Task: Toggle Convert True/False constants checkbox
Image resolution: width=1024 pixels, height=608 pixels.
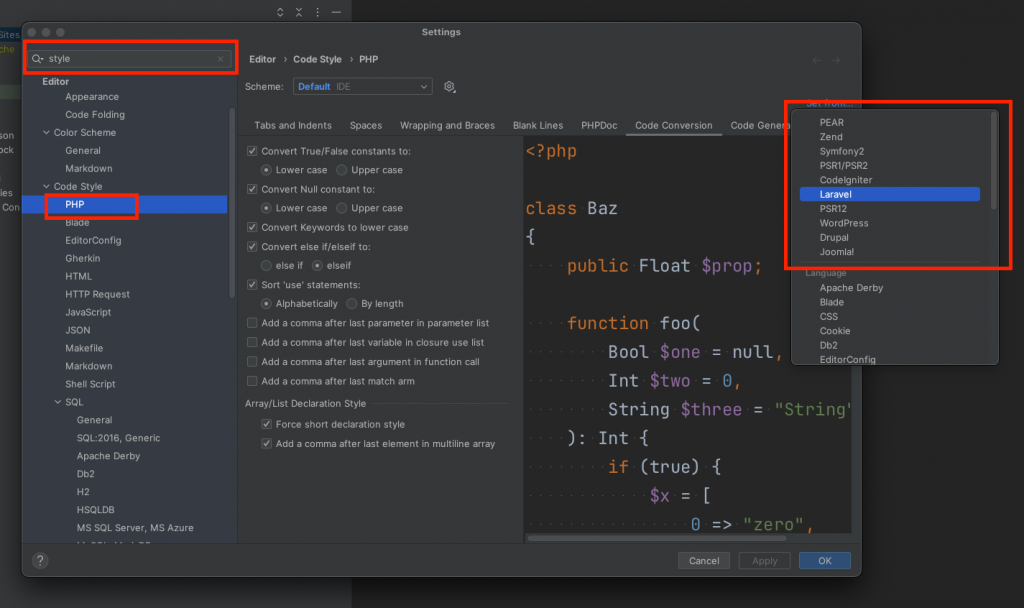Action: (x=252, y=151)
